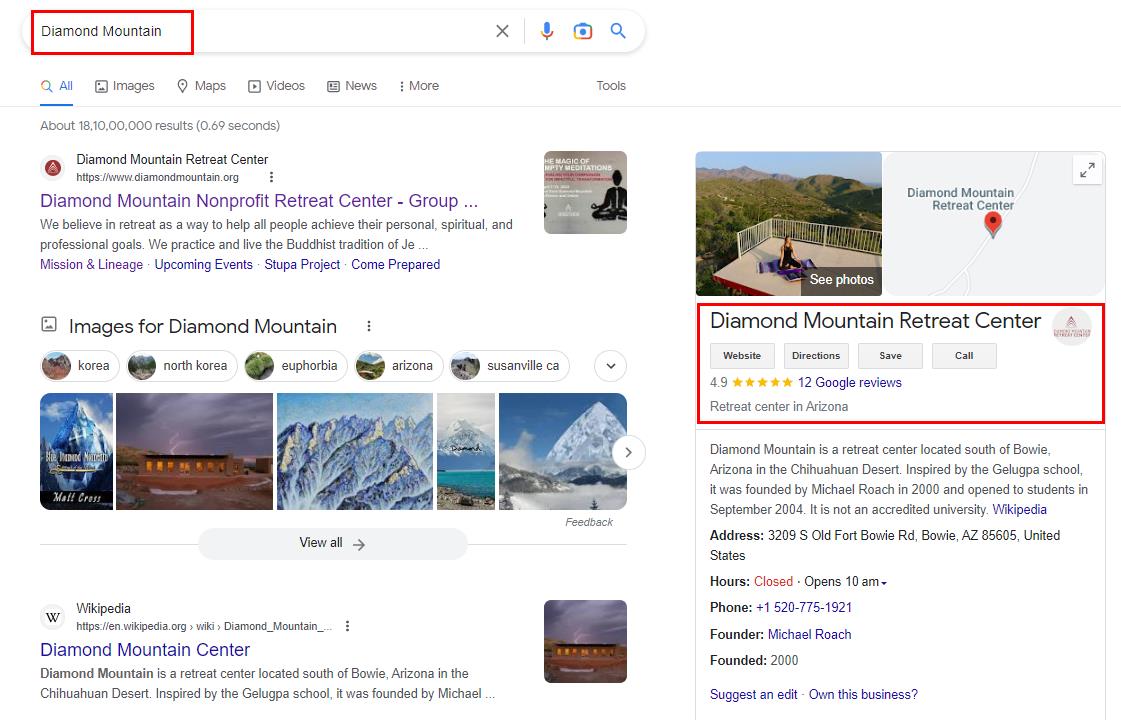Open the Mission & Lineage sitelink

coord(92,265)
